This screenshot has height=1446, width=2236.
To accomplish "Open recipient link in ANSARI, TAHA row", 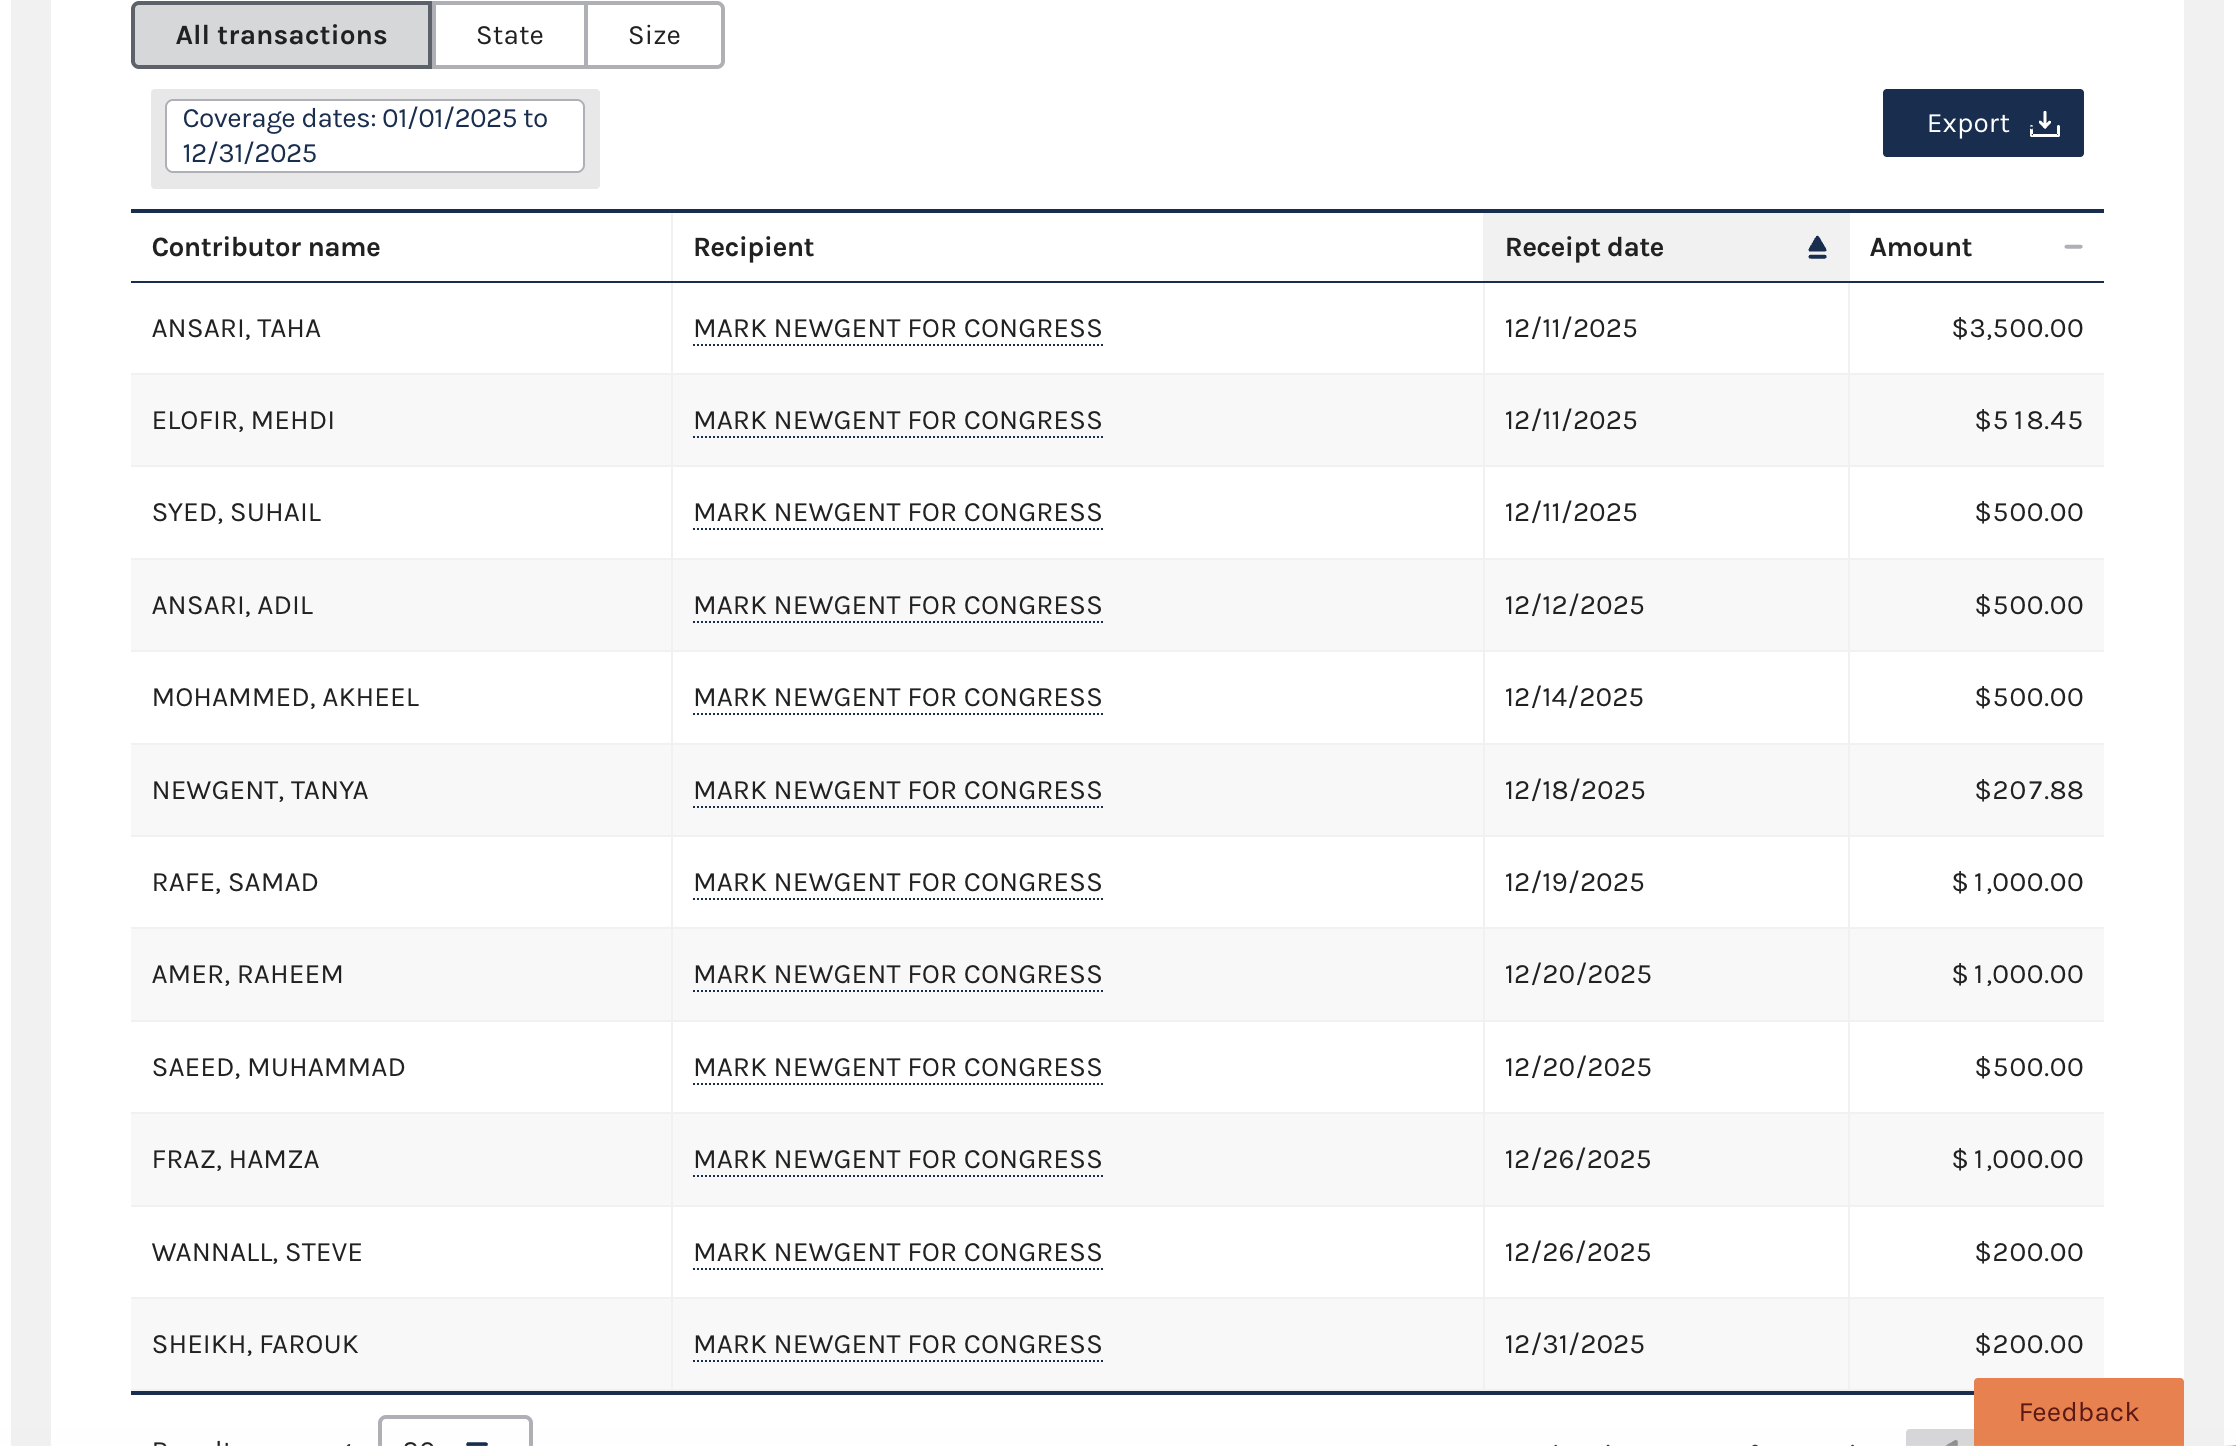I will (897, 329).
